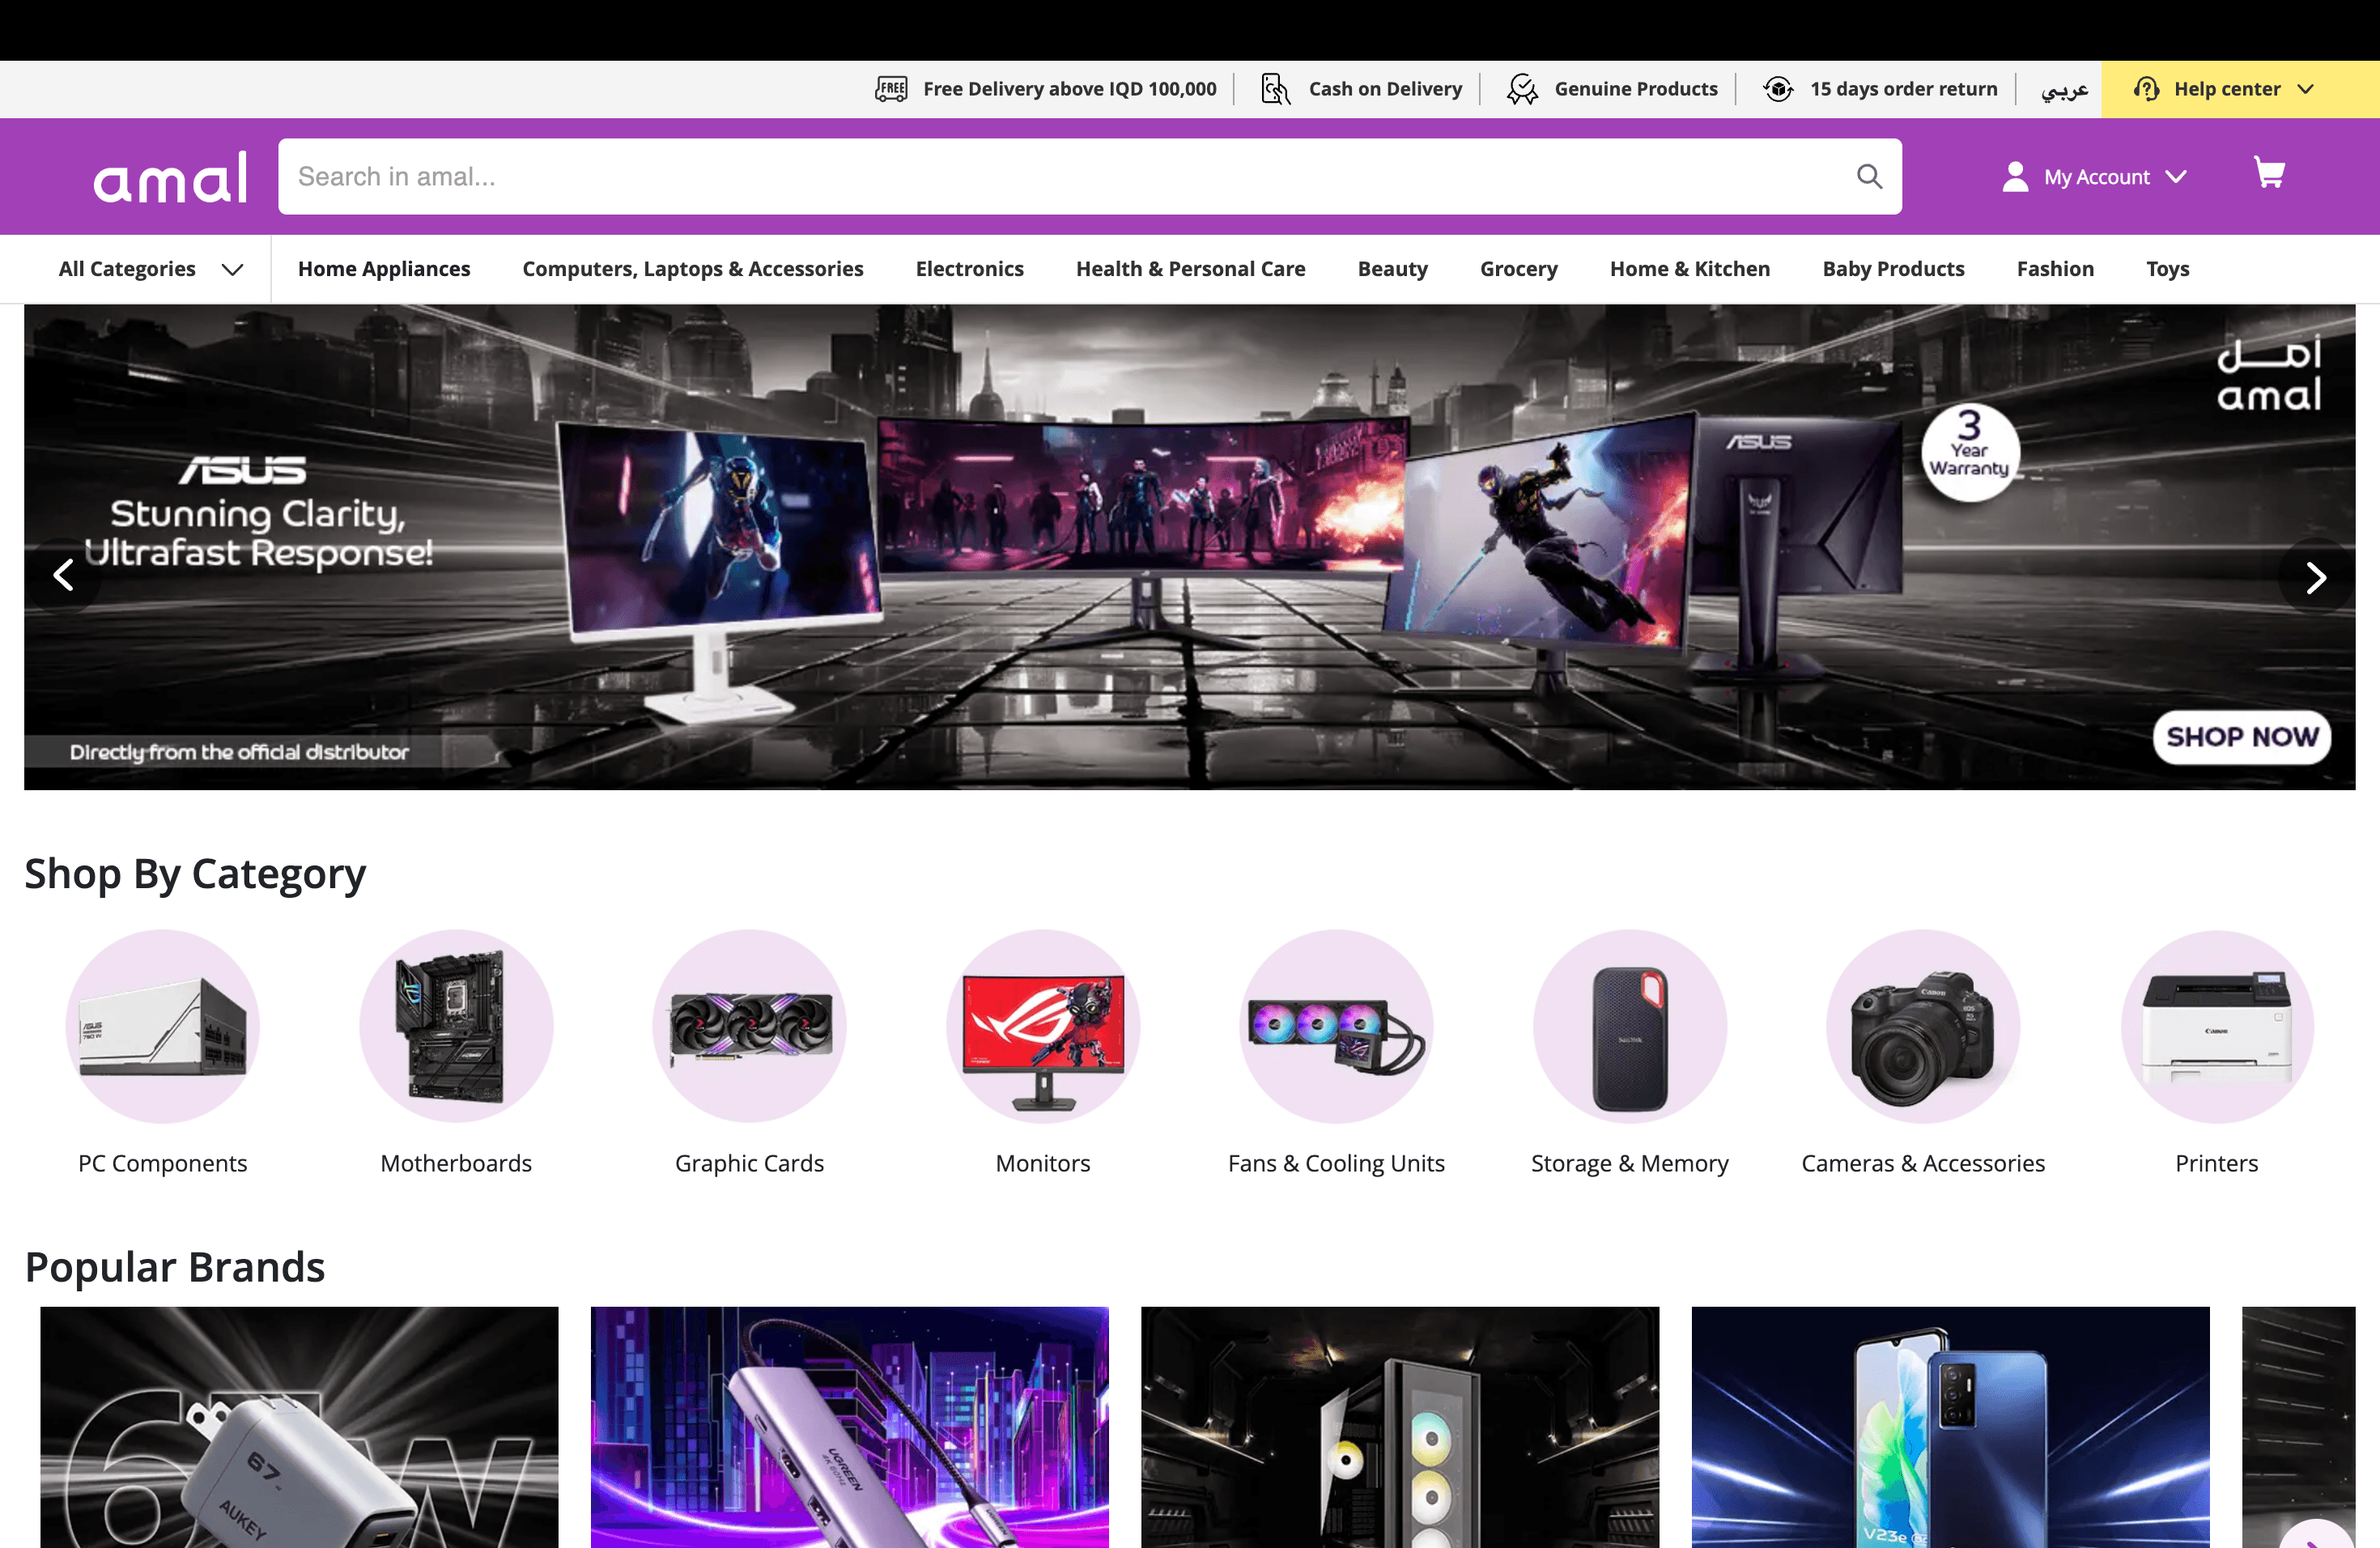Click Cash on Delivery text
The image size is (2380, 1548).
1385,89
